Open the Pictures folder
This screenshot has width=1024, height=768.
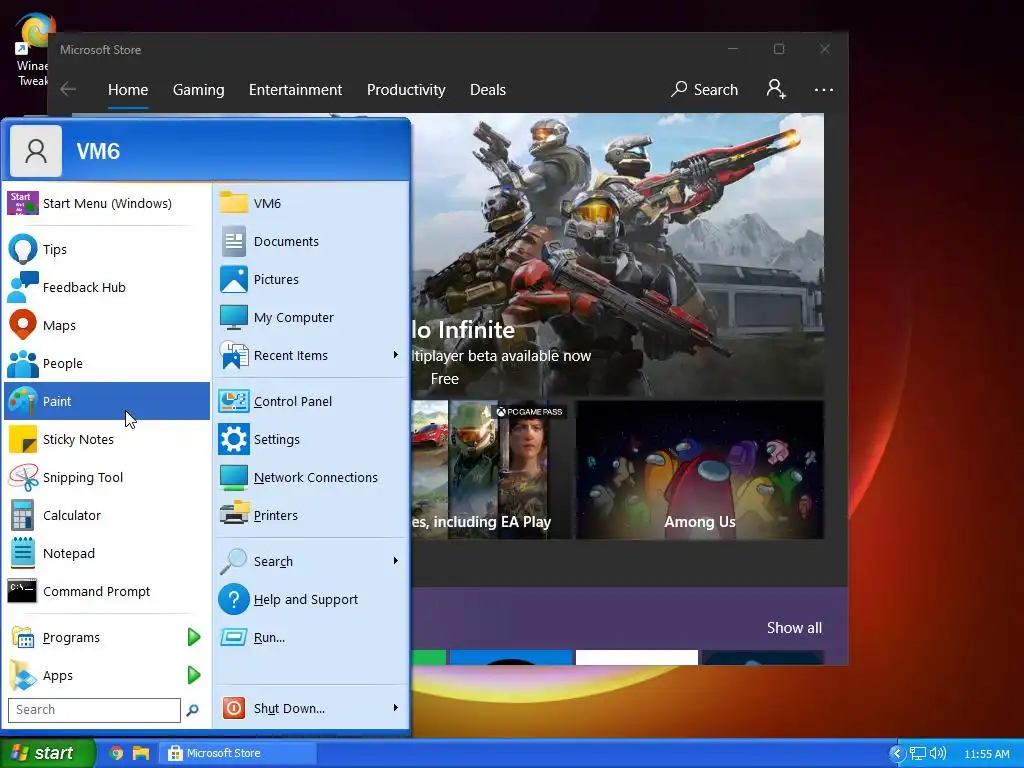(x=311, y=280)
